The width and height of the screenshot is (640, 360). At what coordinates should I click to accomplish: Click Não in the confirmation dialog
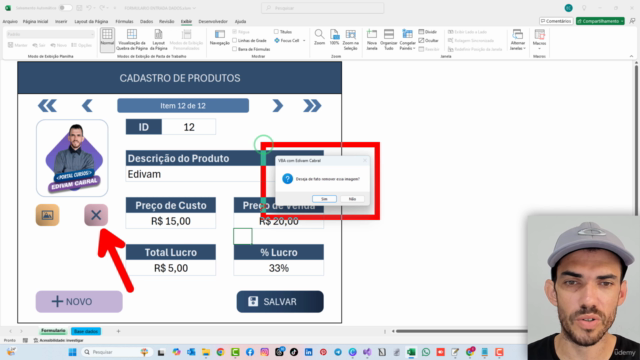click(352, 199)
